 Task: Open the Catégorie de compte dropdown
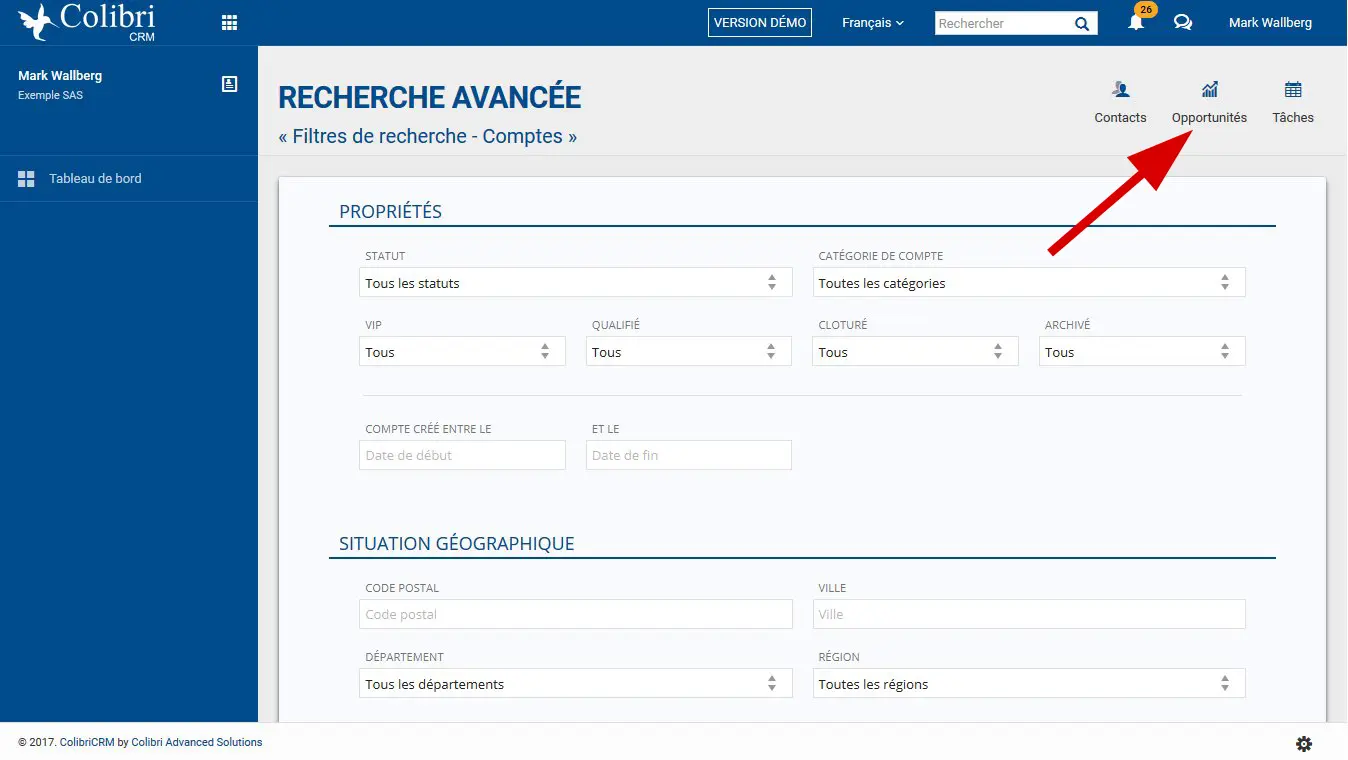coord(1029,283)
